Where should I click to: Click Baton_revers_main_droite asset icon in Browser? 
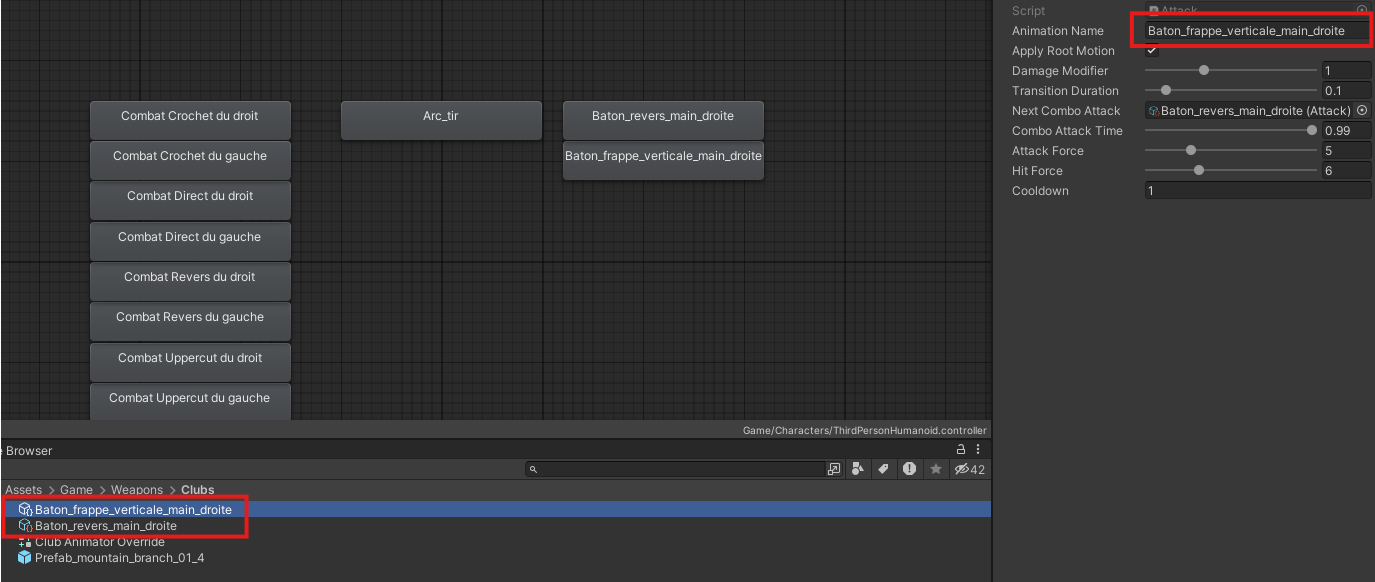point(25,526)
